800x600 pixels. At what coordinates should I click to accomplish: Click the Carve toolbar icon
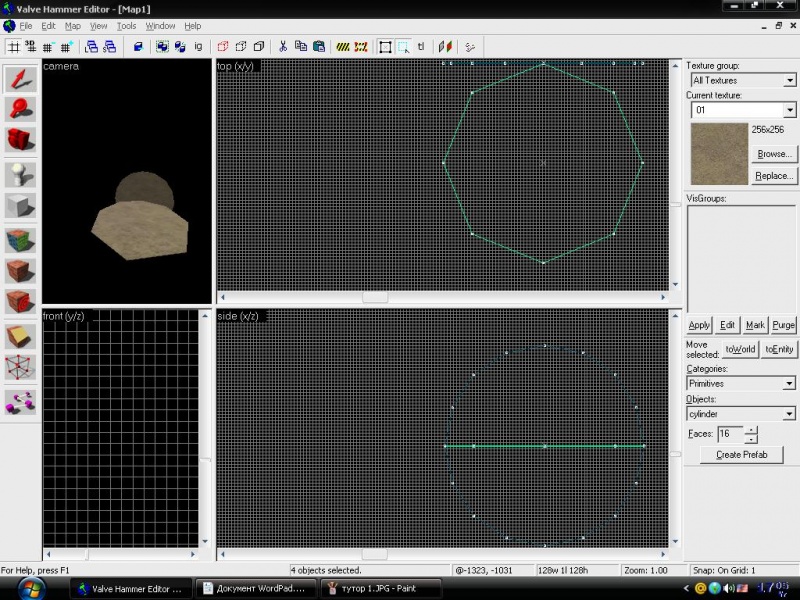click(138, 47)
